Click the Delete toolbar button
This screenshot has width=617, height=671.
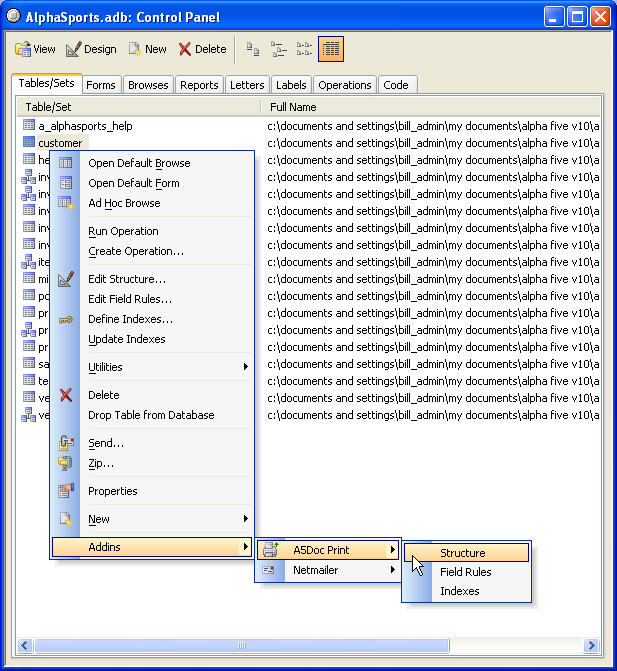[202, 49]
